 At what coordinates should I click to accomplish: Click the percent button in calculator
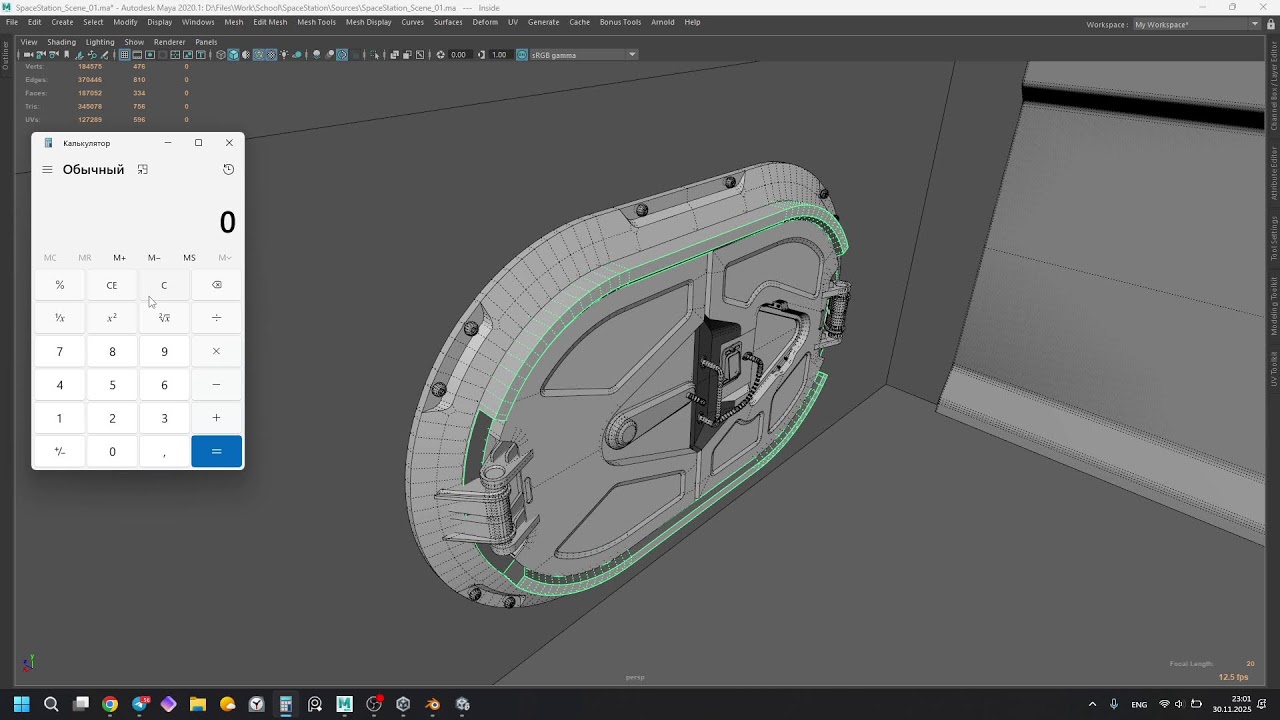[60, 285]
